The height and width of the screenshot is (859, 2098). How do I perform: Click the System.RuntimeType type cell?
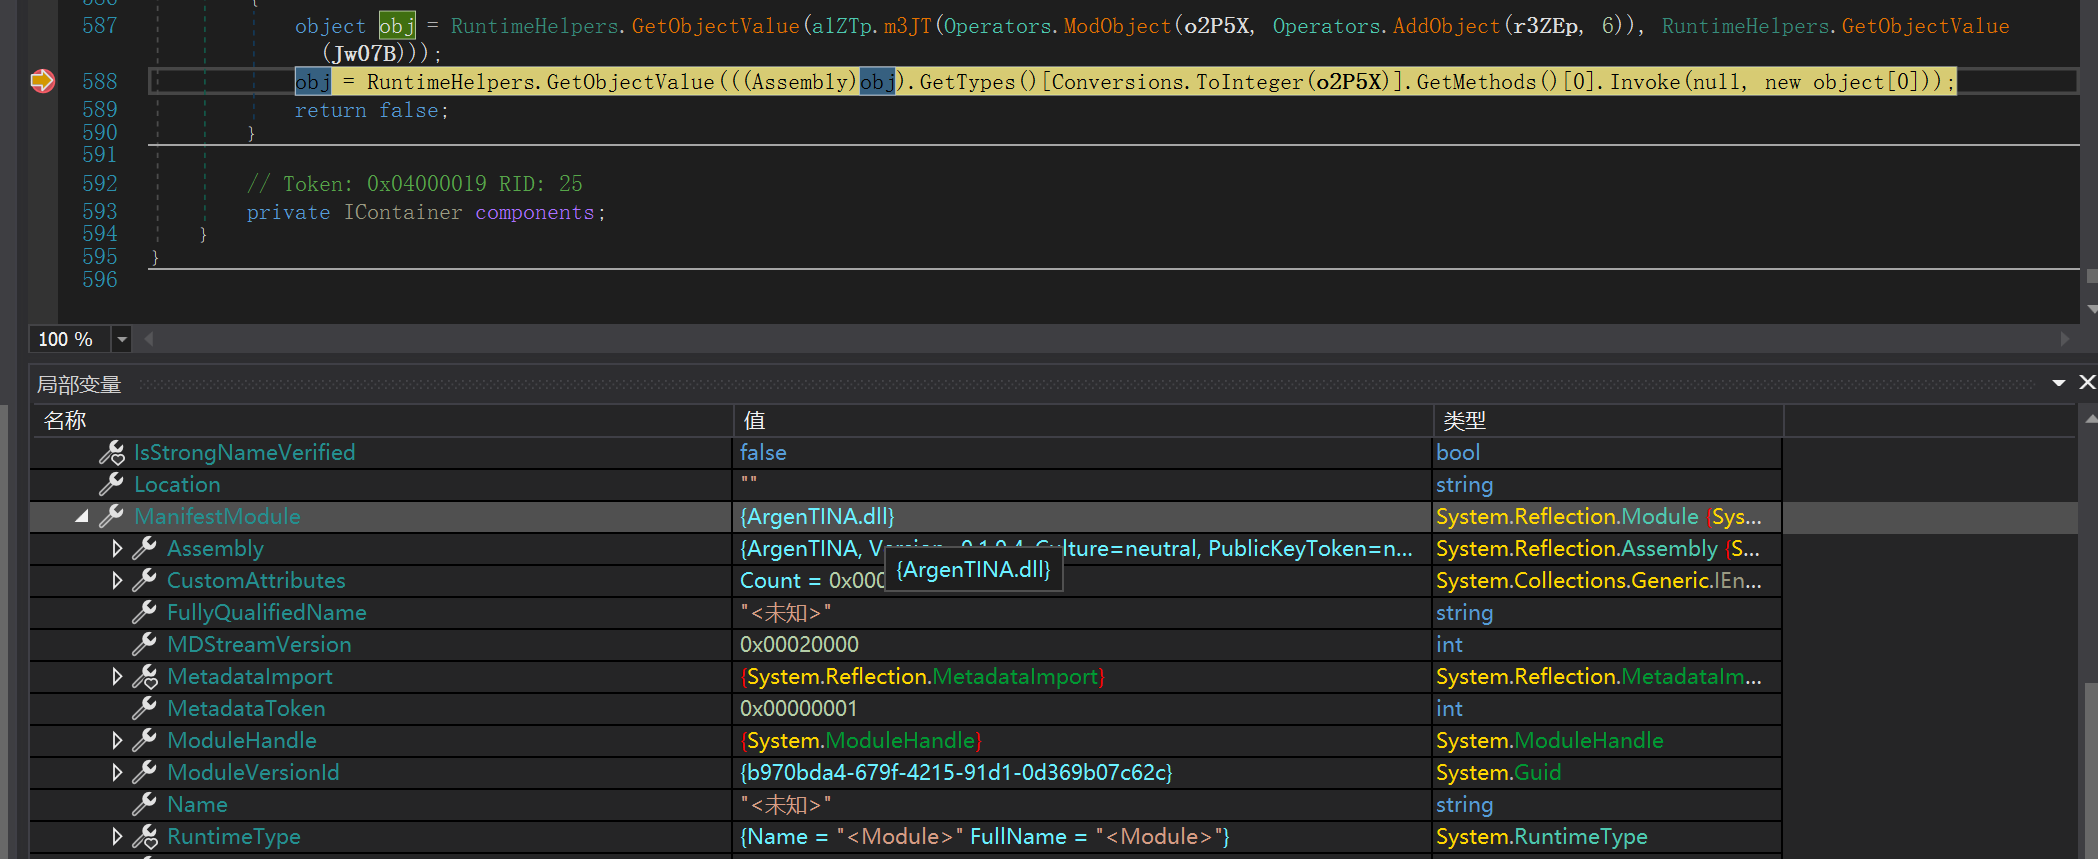1541,837
